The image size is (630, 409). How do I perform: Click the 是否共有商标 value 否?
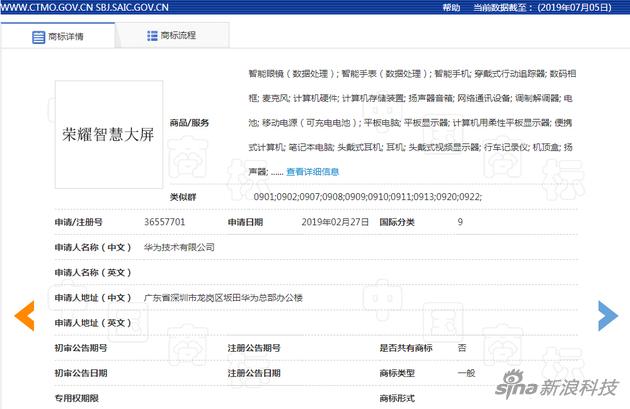pos(461,347)
